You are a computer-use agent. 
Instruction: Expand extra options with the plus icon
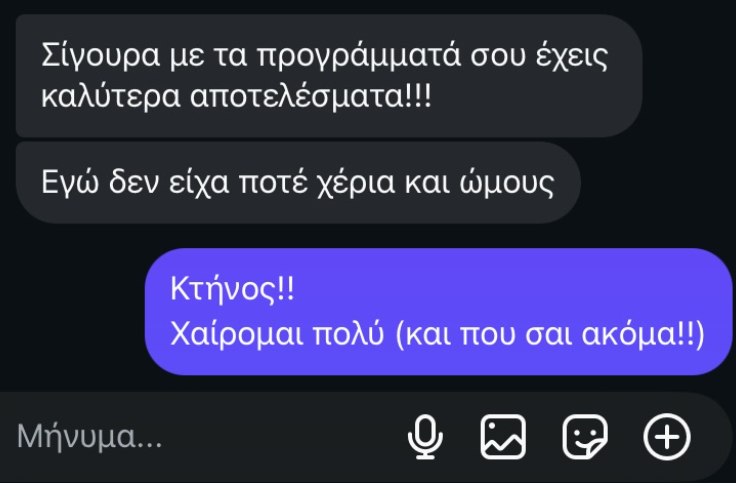667,437
